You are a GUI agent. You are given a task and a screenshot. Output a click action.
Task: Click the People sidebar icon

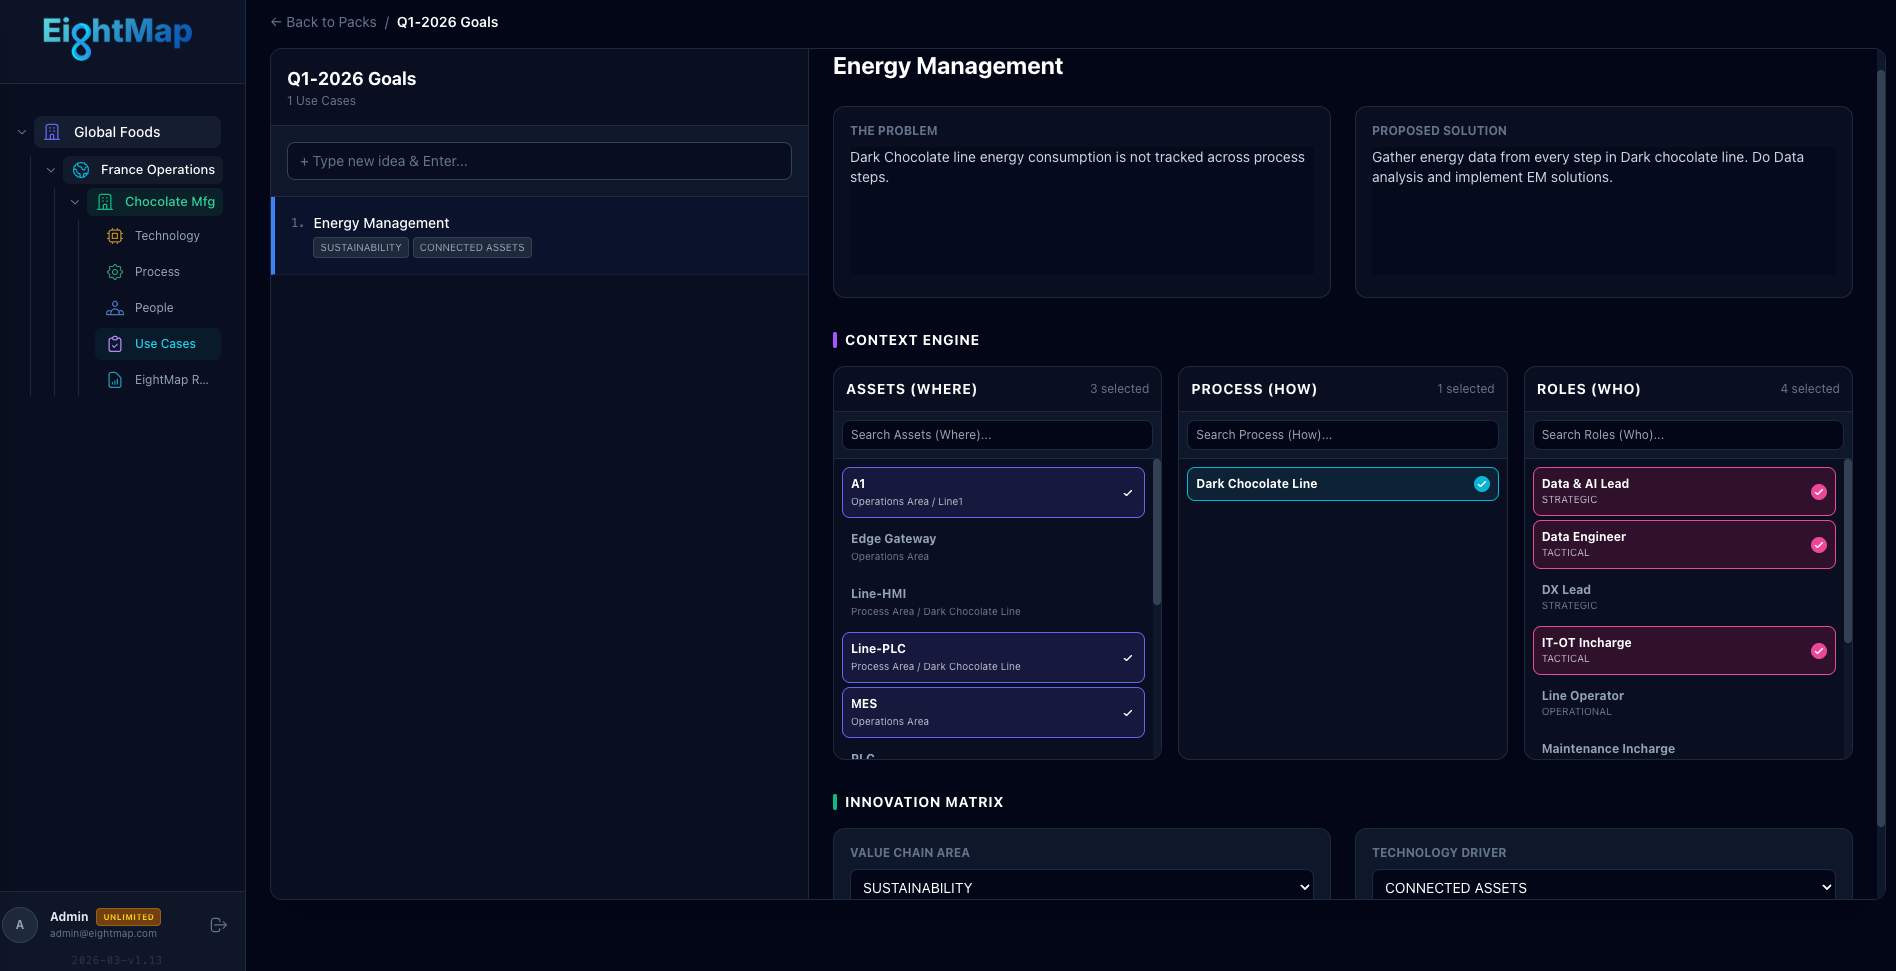[x=115, y=307]
